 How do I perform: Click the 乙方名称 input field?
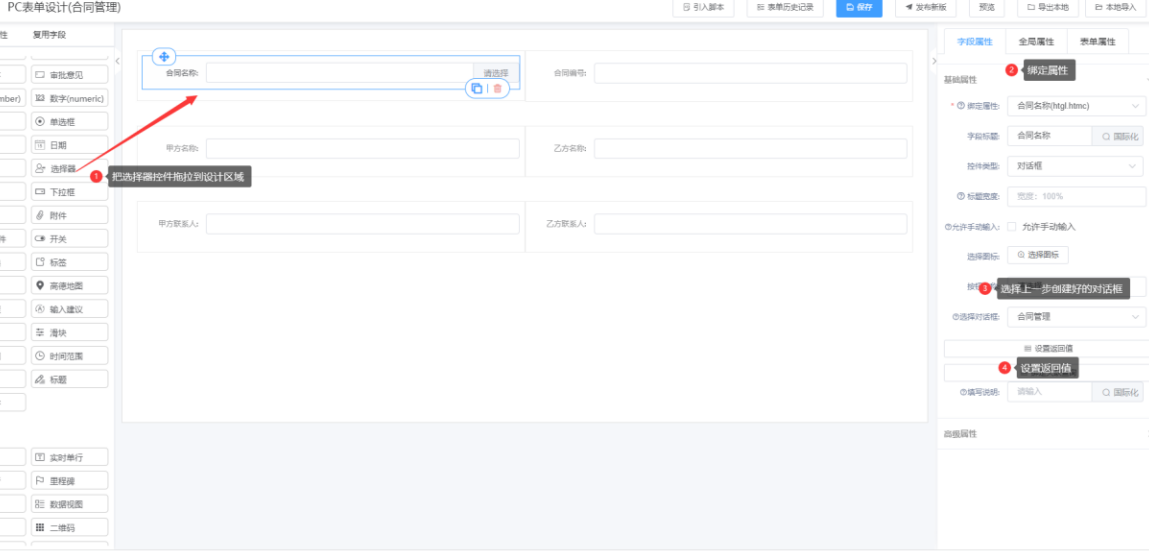tap(750, 149)
